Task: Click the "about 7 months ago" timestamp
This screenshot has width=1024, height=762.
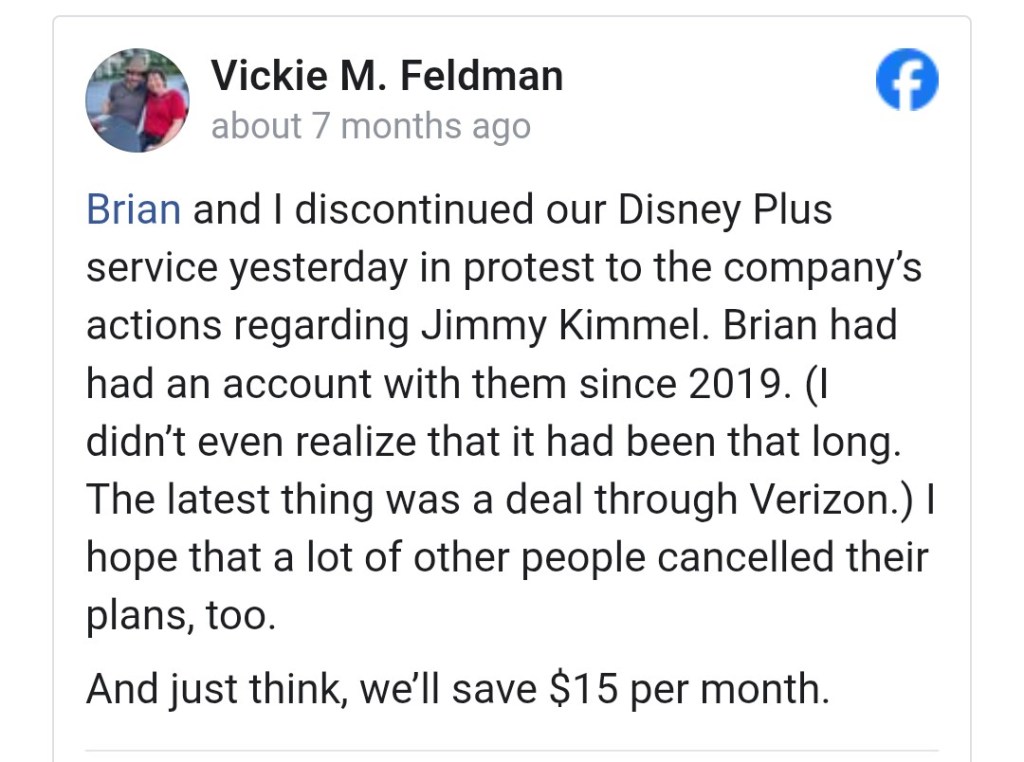Action: (370, 127)
